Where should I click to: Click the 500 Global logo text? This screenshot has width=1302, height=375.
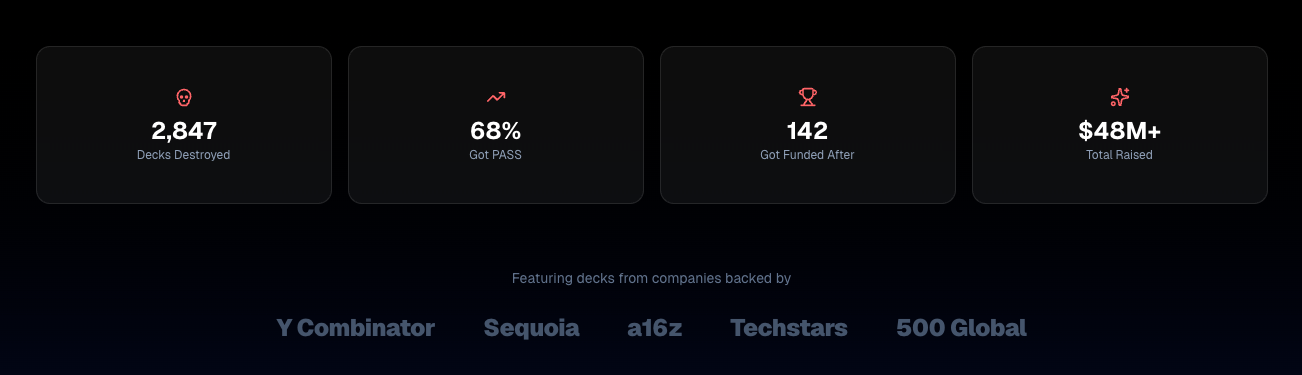pyautogui.click(x=961, y=328)
